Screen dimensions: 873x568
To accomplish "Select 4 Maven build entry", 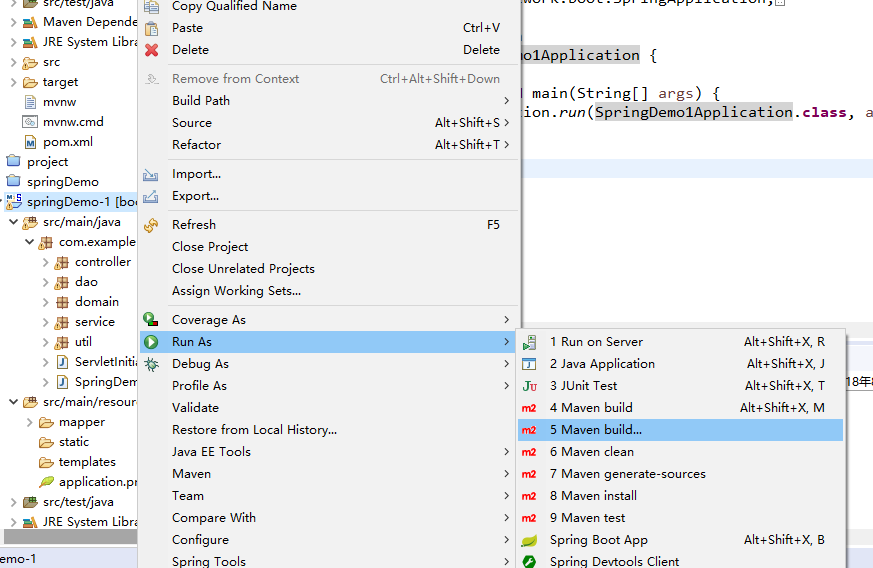I will pyautogui.click(x=680, y=408).
